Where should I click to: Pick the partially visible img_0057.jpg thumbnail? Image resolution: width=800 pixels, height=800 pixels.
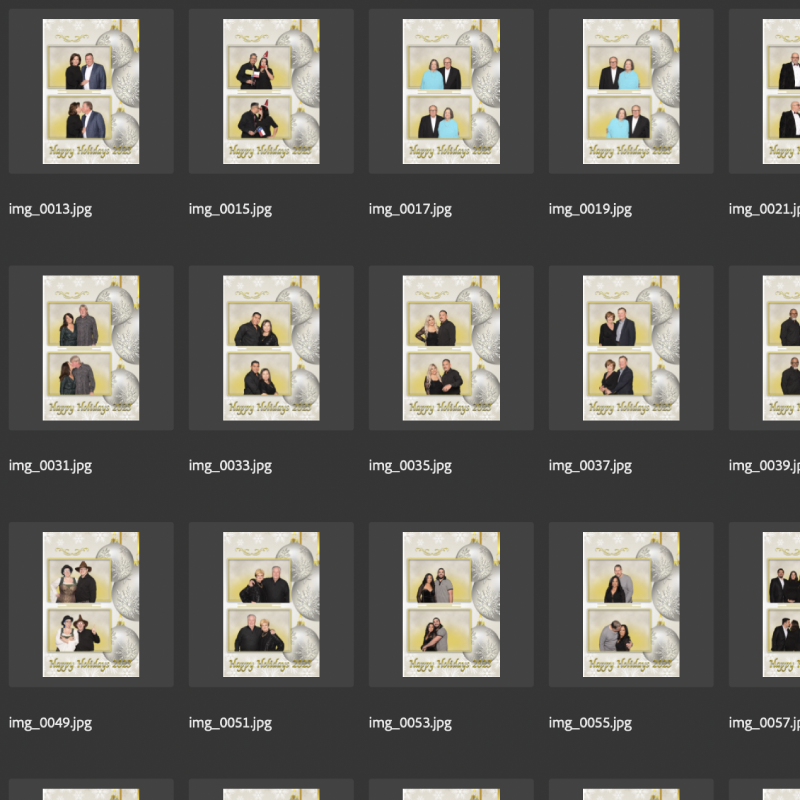point(781,604)
